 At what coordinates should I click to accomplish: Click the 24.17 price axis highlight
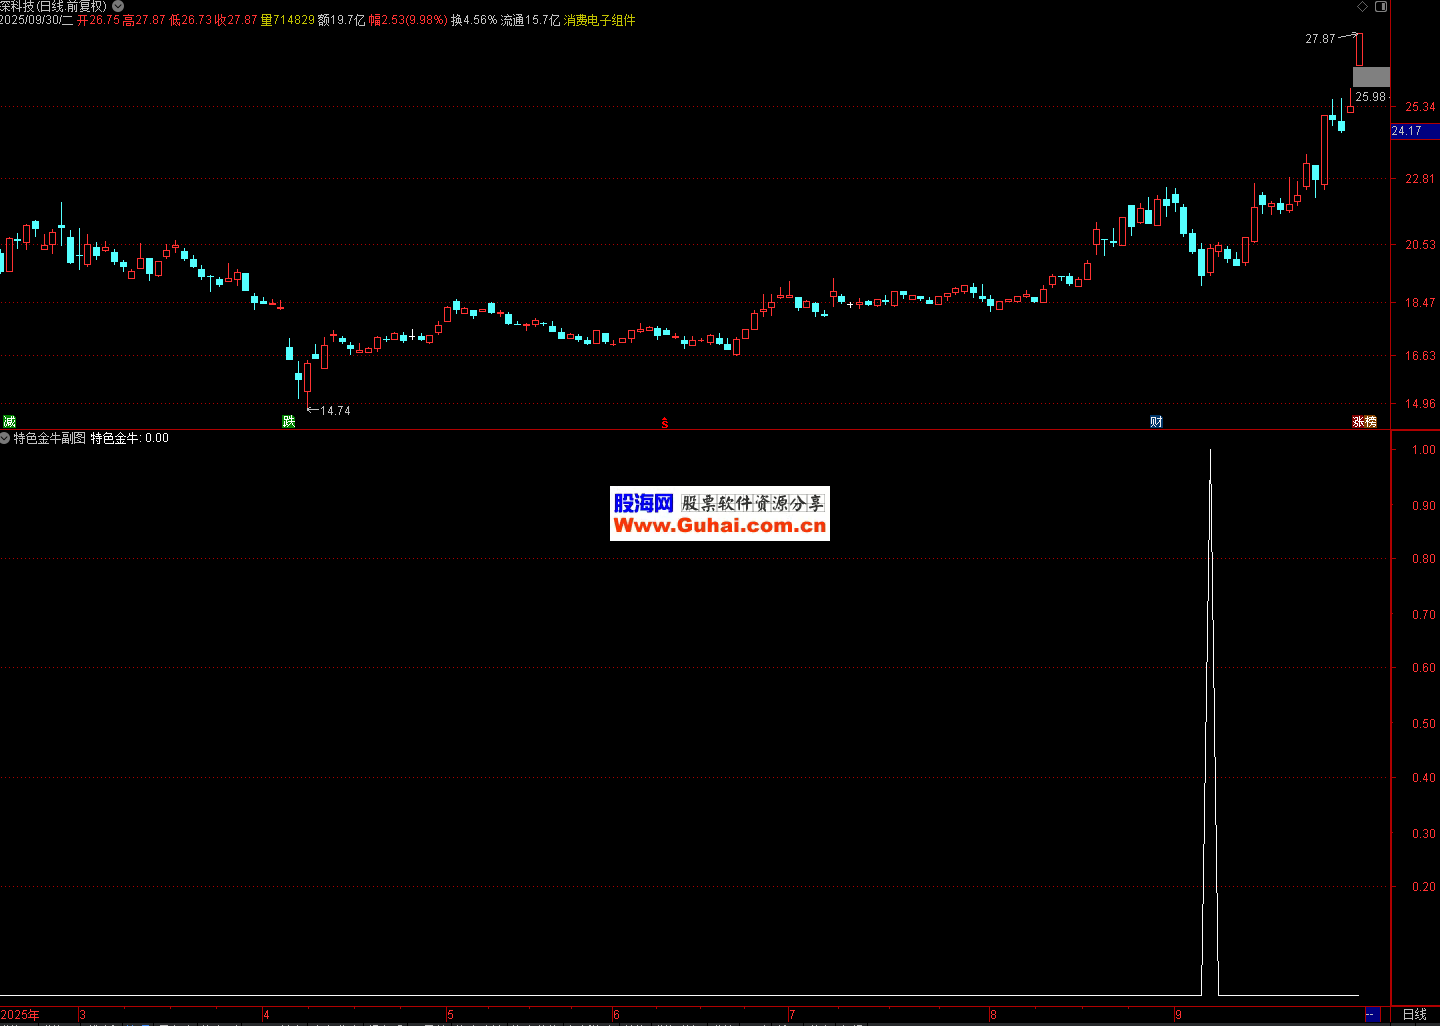(x=1408, y=131)
